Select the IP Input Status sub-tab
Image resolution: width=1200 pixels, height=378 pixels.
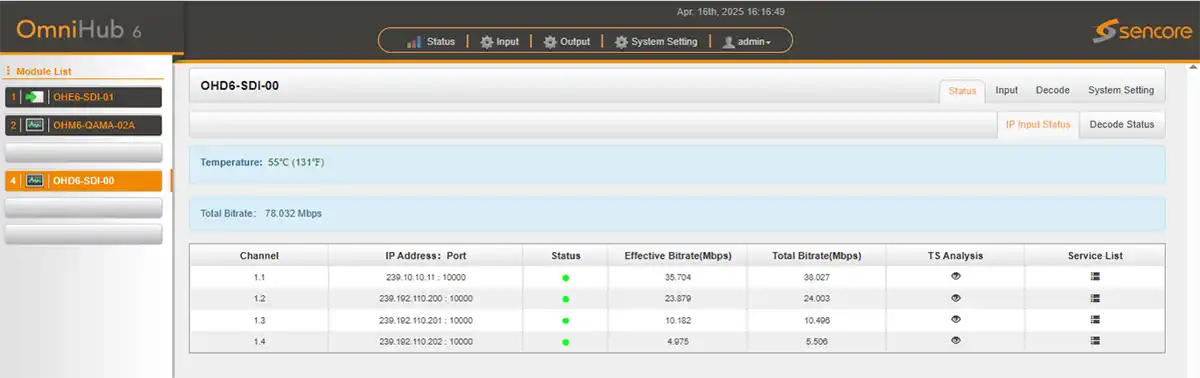(1038, 125)
